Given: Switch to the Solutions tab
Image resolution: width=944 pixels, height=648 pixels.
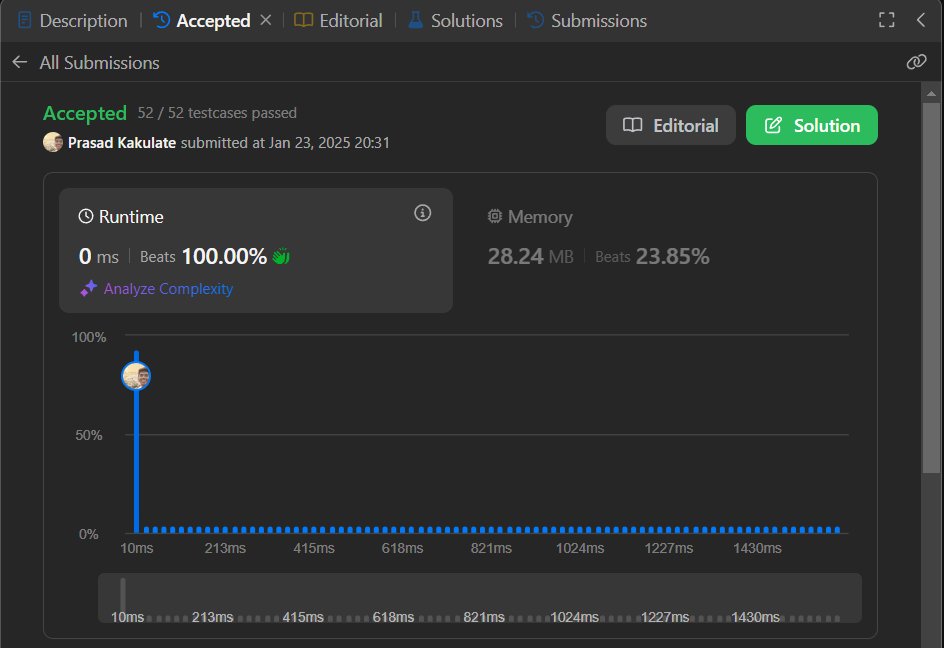Looking at the screenshot, I should pos(455,20).
